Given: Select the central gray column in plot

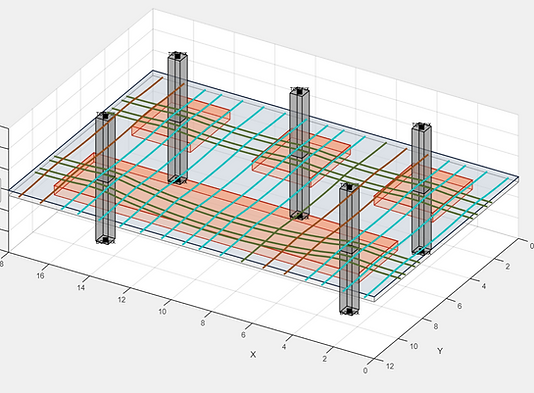Looking at the screenshot, I should [x=299, y=153].
